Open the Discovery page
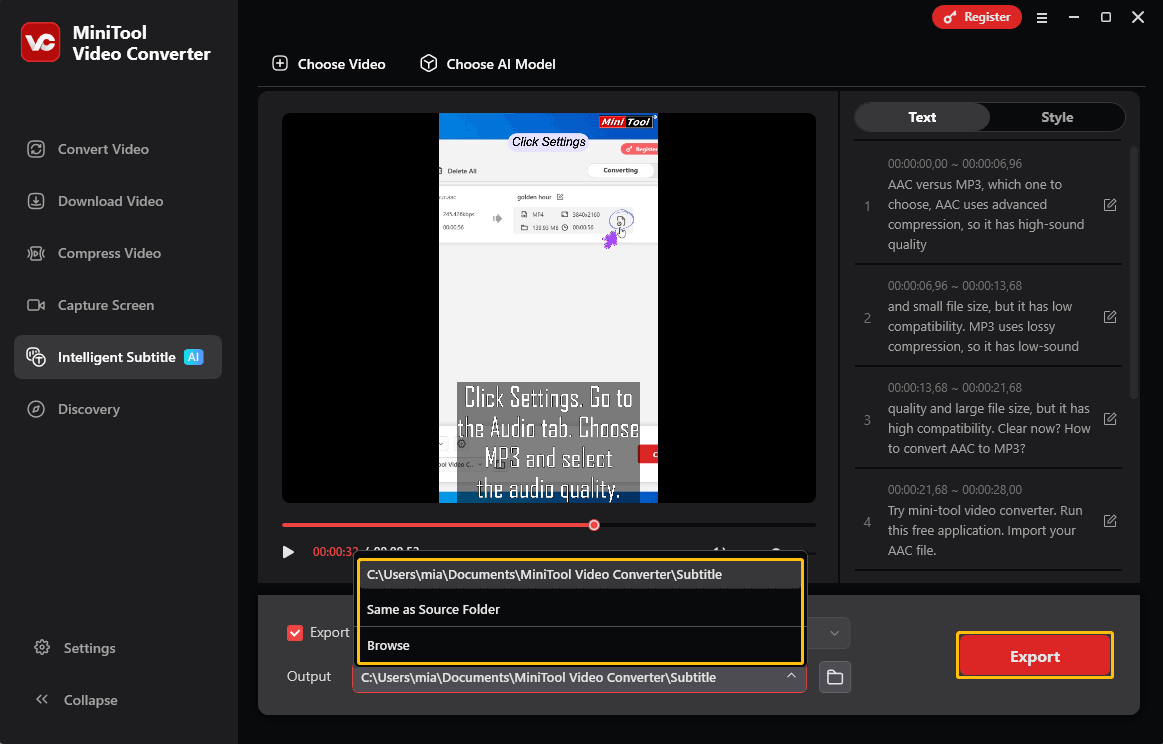 pos(88,409)
